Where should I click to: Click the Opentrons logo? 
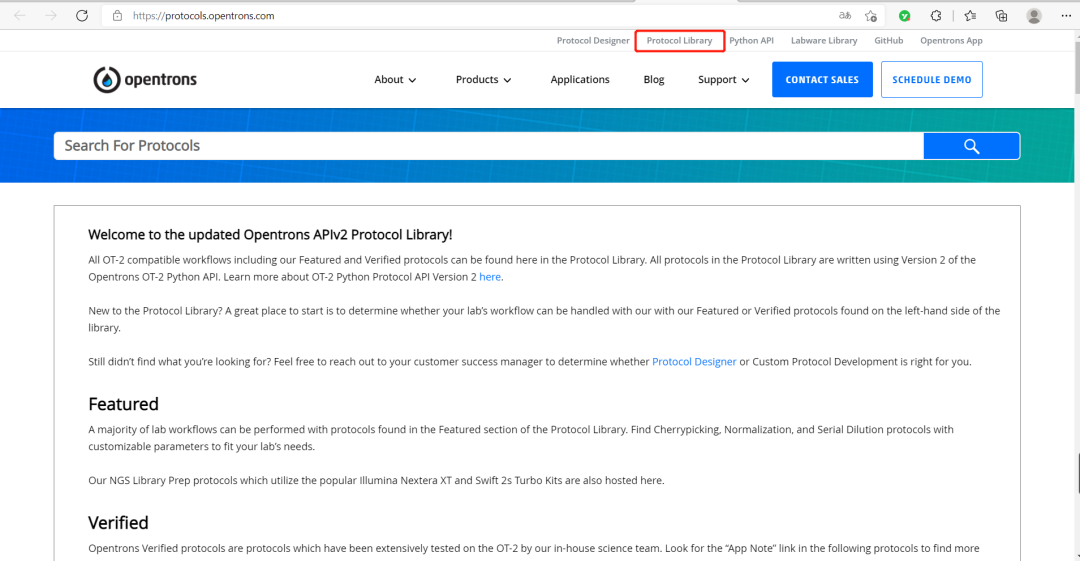[145, 80]
